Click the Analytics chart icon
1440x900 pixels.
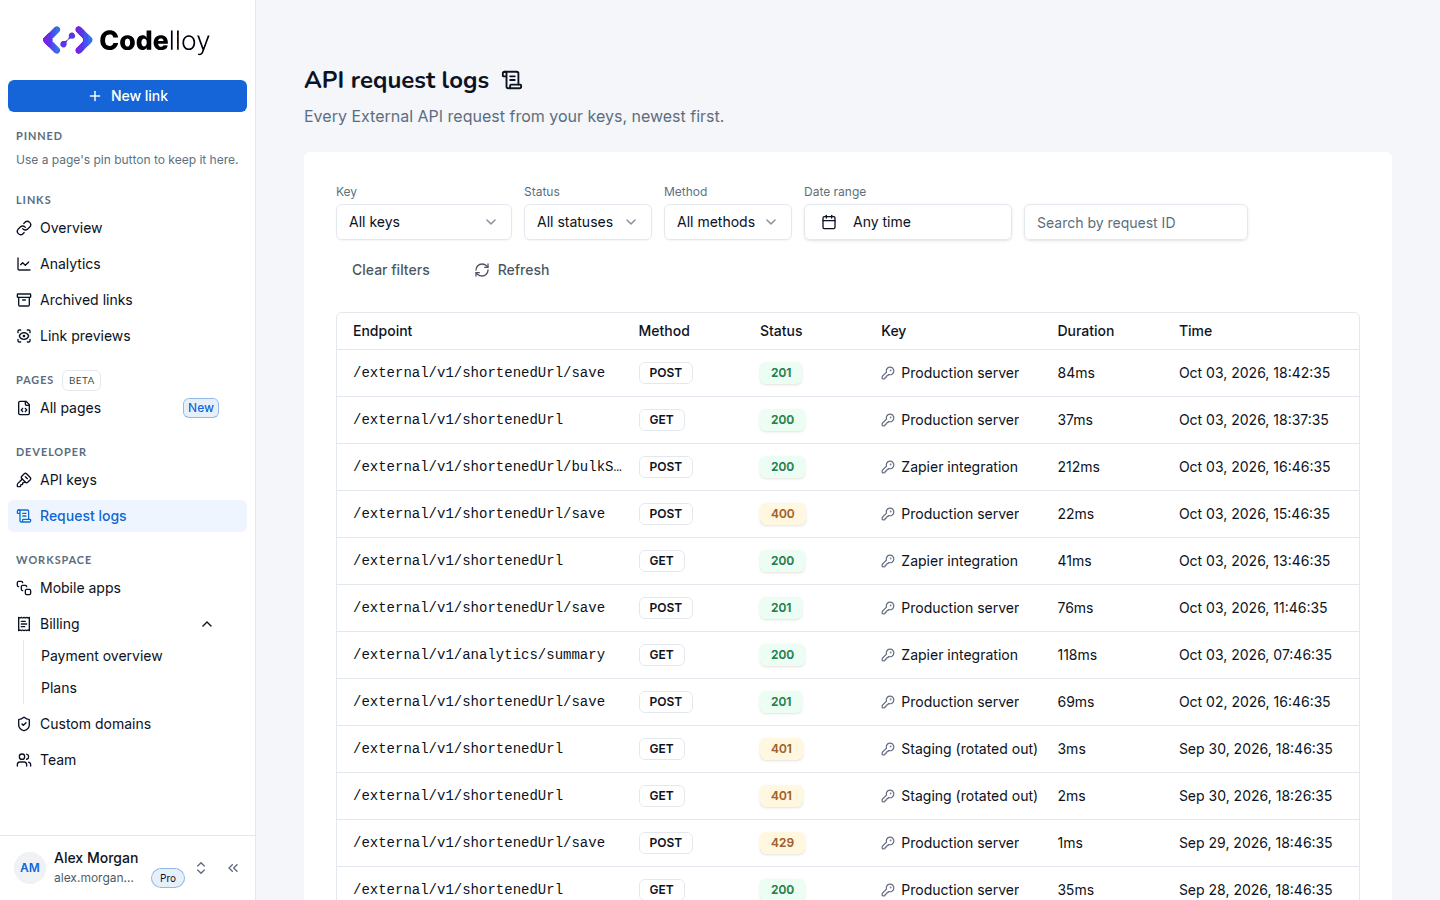pyautogui.click(x=24, y=264)
